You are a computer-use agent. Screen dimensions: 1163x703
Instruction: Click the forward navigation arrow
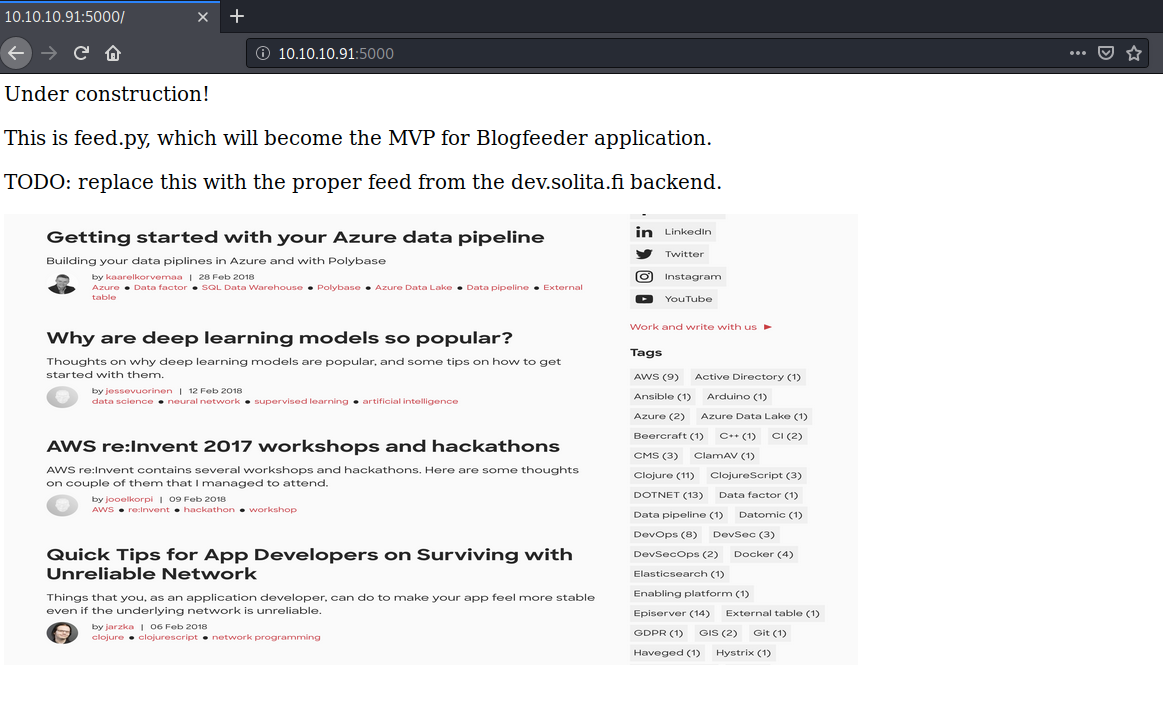(49, 53)
